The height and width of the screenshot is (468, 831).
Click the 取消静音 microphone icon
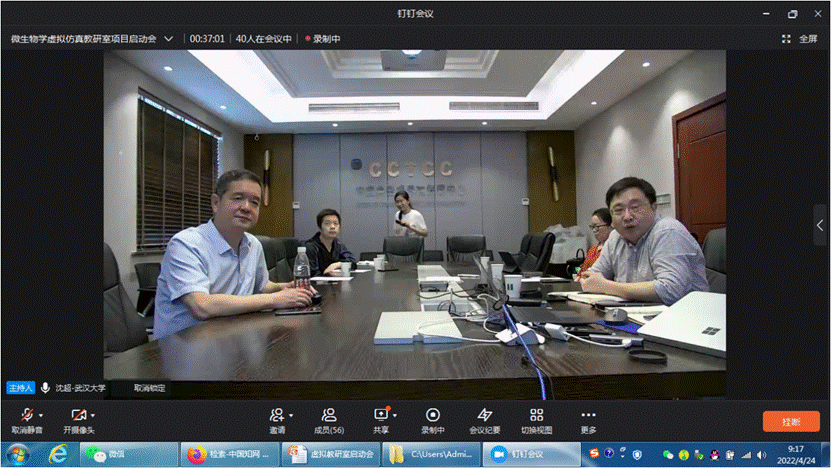[x=25, y=415]
